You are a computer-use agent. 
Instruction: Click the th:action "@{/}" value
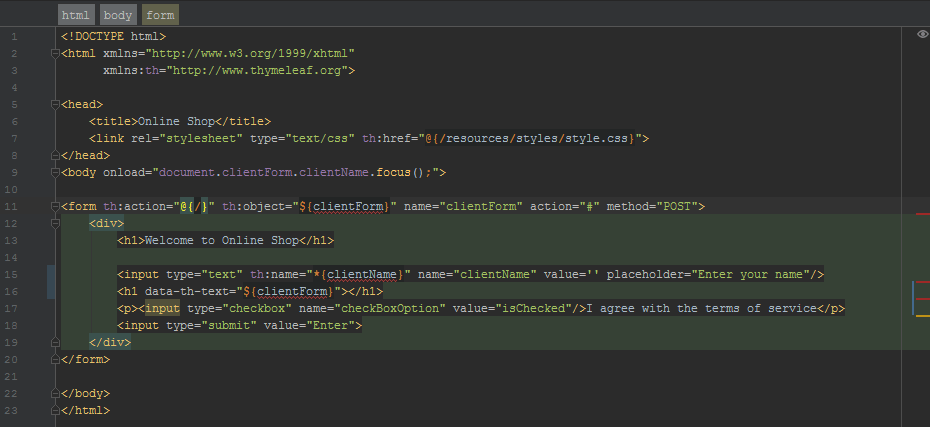[x=194, y=206]
